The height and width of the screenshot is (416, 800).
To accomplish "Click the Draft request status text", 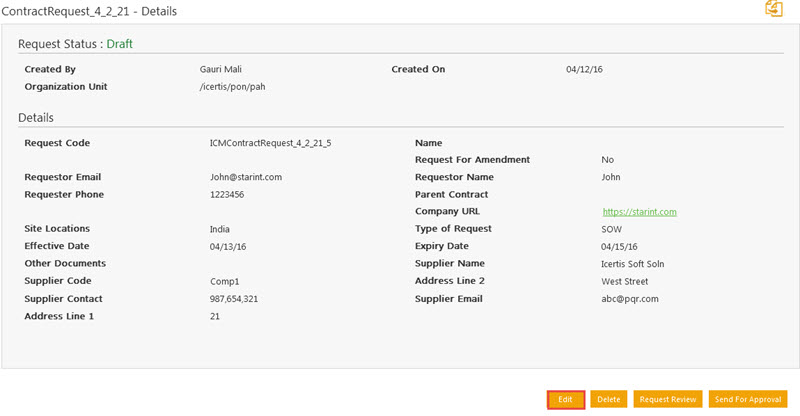I will coord(119,44).
